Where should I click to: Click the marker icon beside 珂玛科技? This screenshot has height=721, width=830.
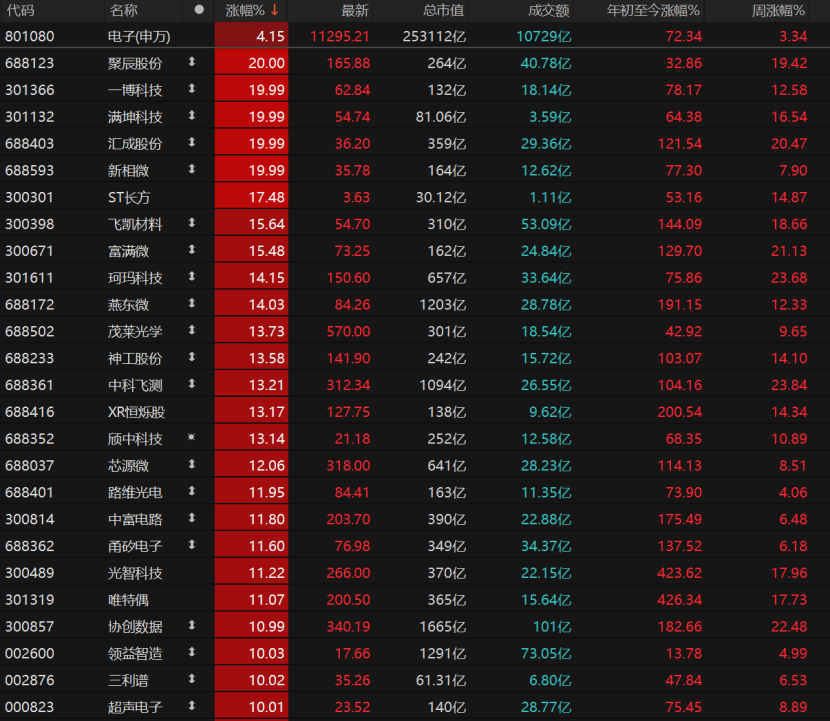(x=192, y=276)
